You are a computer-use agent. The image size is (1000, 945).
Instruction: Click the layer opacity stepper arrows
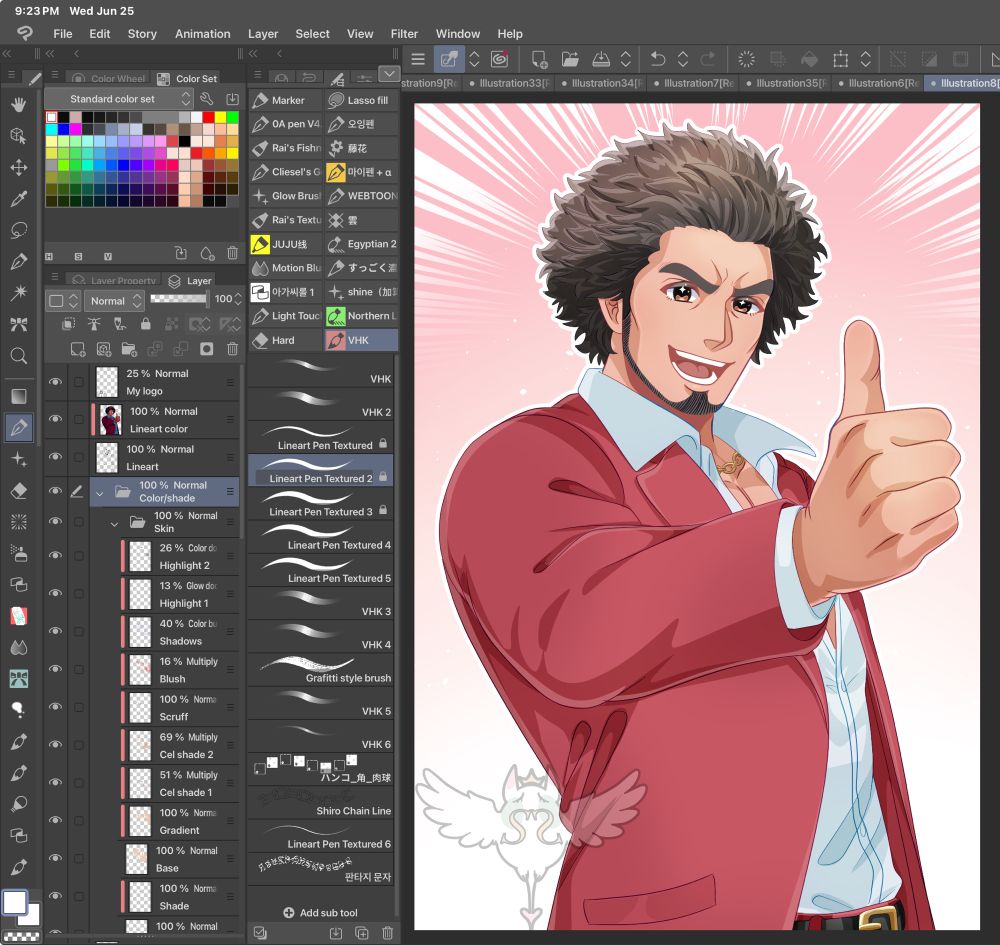pyautogui.click(x=239, y=298)
